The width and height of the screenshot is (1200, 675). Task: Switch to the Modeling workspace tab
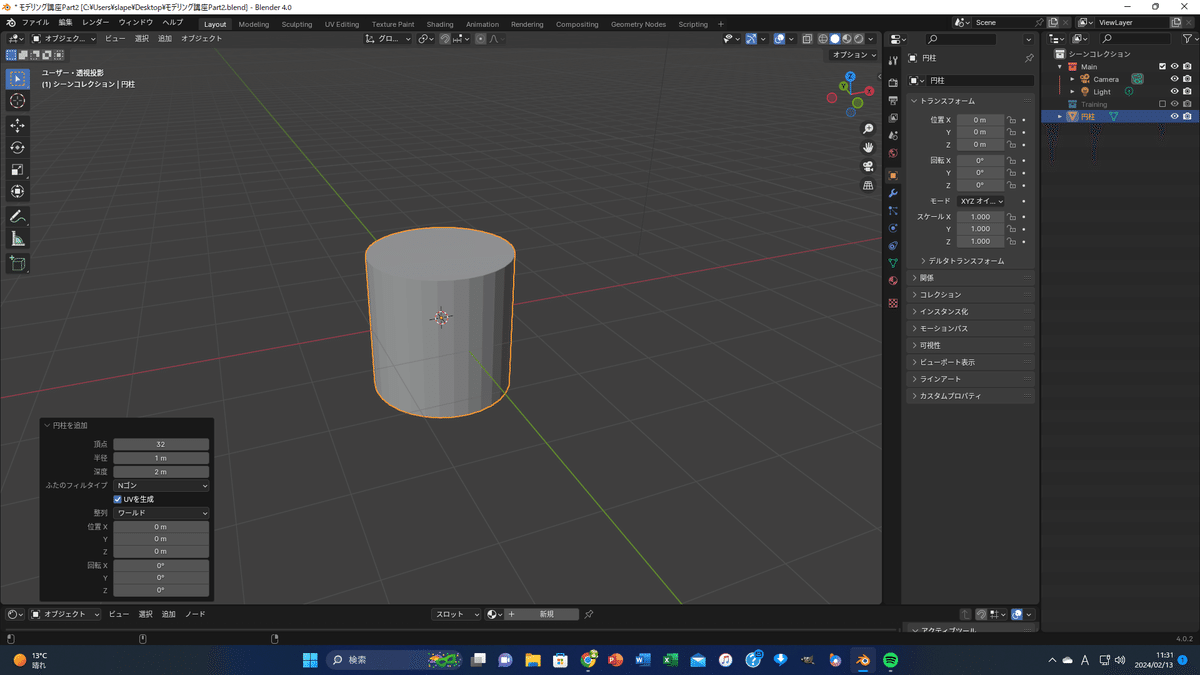(x=254, y=24)
